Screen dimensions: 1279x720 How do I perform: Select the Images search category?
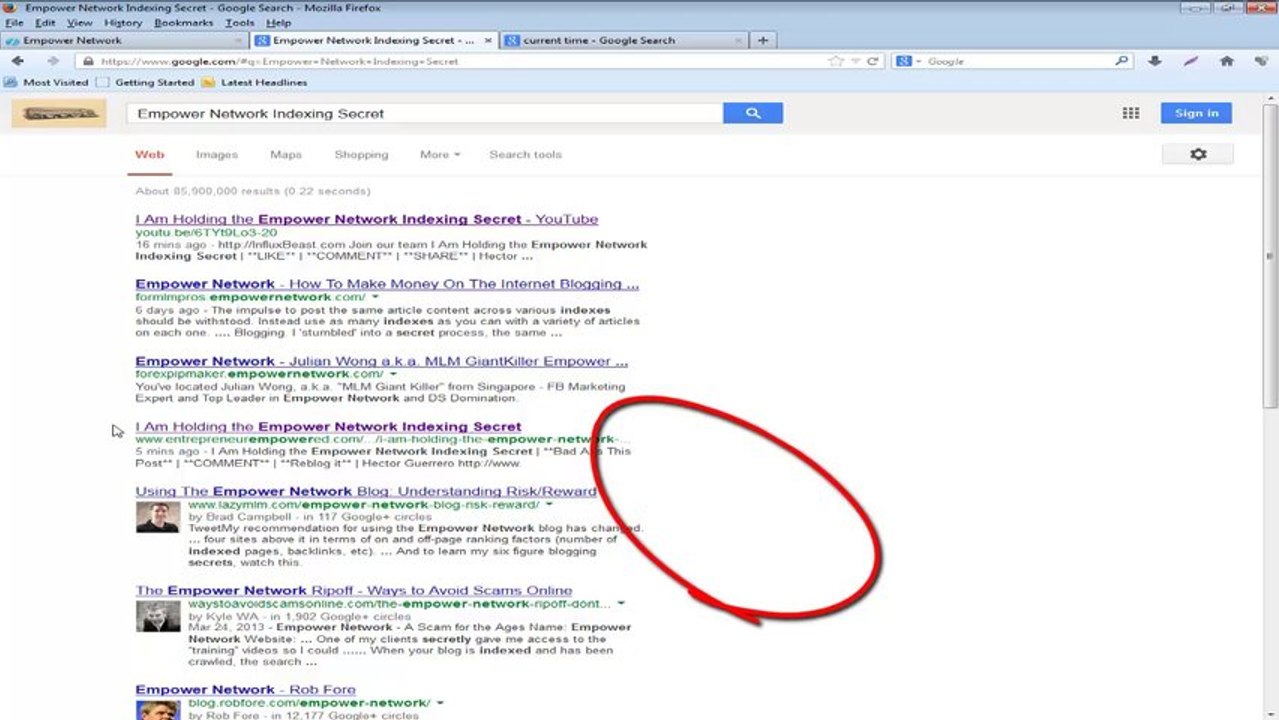[x=217, y=155]
